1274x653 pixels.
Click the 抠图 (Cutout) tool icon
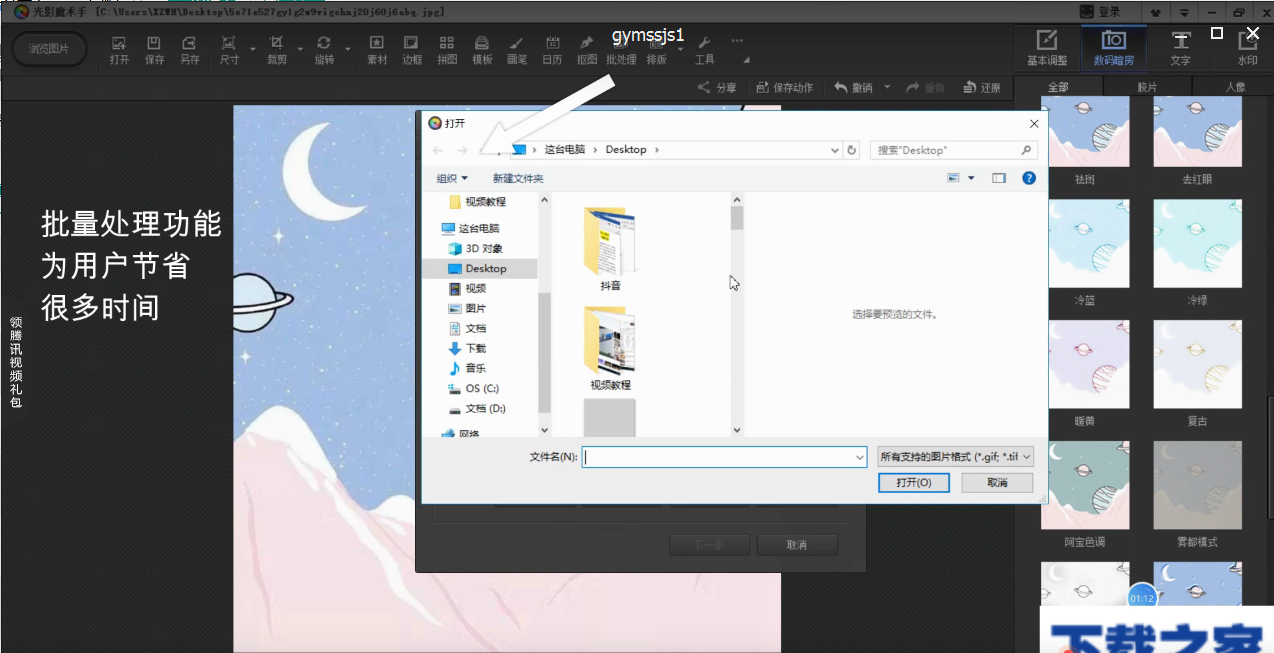tap(587, 50)
